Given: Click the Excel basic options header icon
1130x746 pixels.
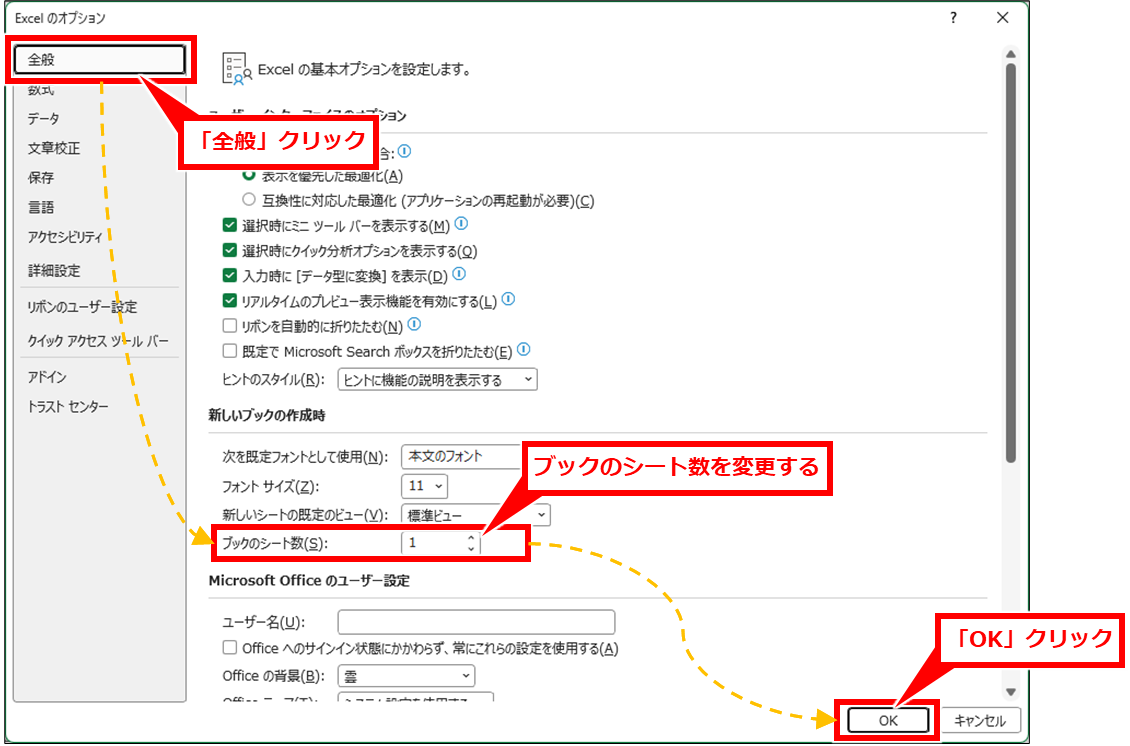Looking at the screenshot, I should 235,68.
